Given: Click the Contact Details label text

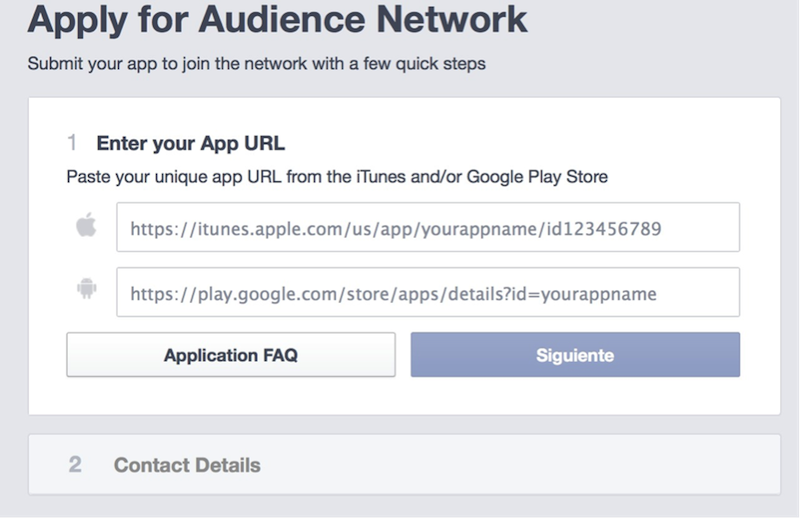Looking at the screenshot, I should click(187, 465).
